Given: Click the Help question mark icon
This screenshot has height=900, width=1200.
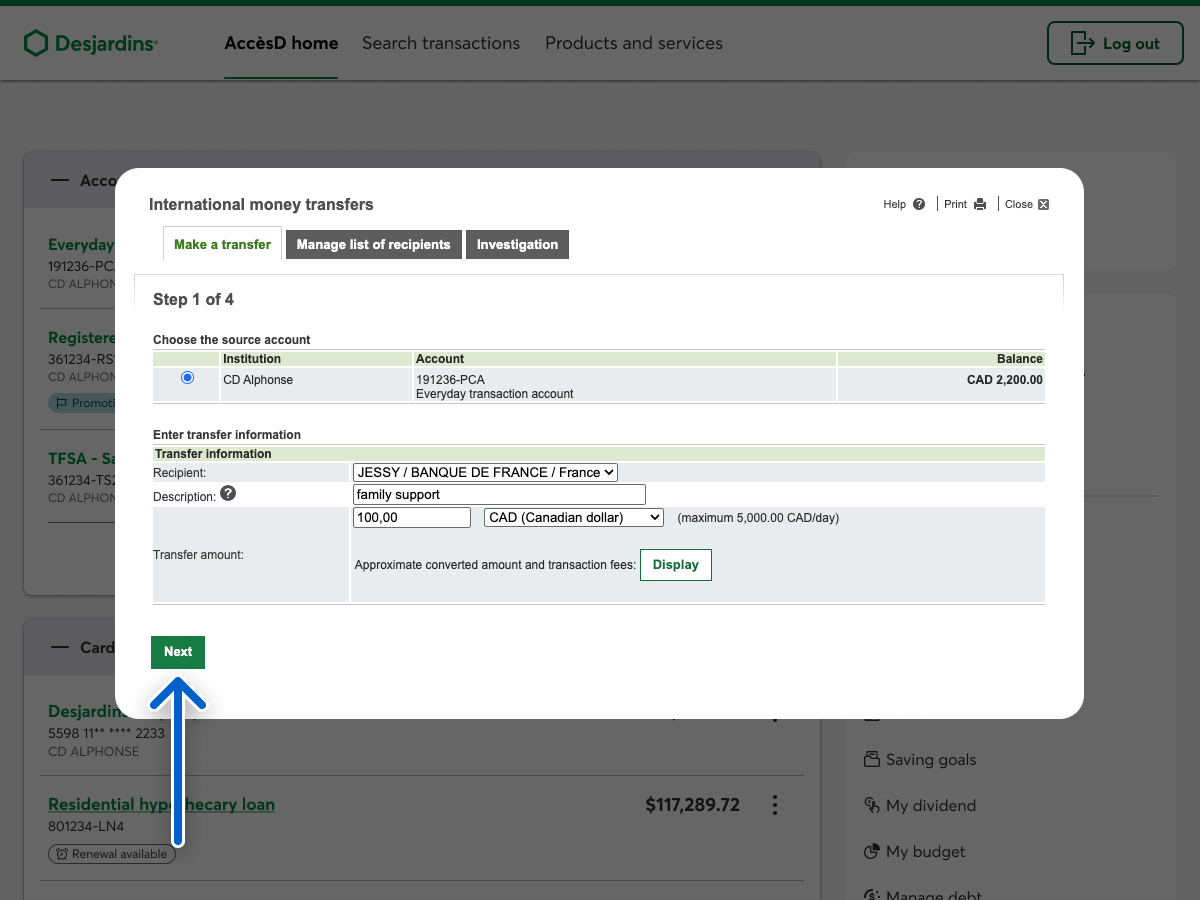Looking at the screenshot, I should pyautogui.click(x=919, y=204).
